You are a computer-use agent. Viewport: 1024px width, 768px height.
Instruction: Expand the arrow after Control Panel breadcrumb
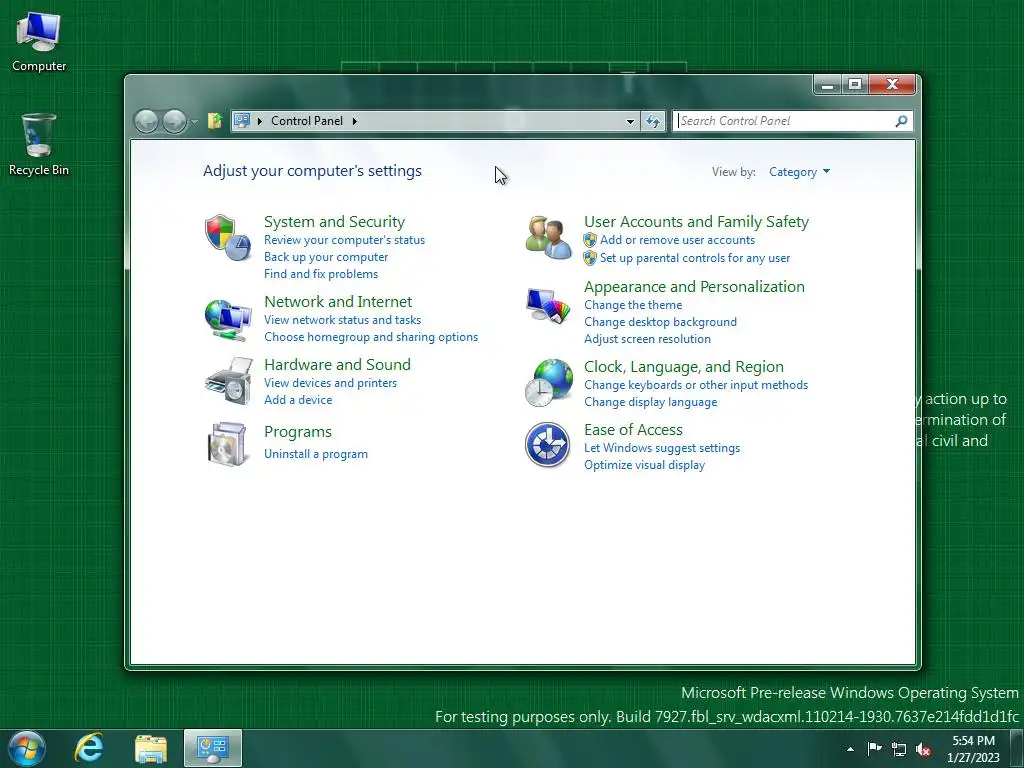pyautogui.click(x=355, y=121)
